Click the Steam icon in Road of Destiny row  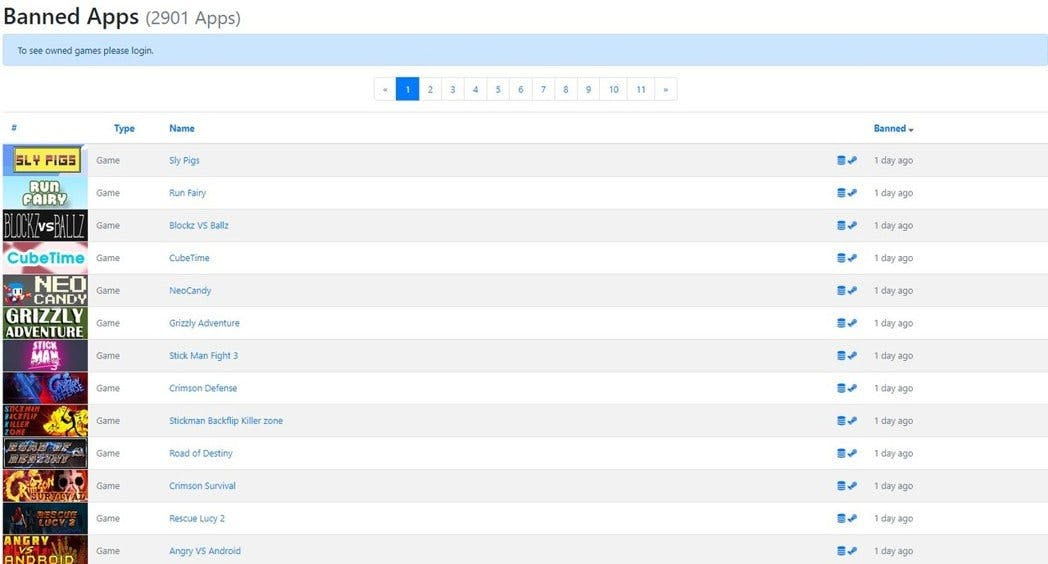(852, 454)
